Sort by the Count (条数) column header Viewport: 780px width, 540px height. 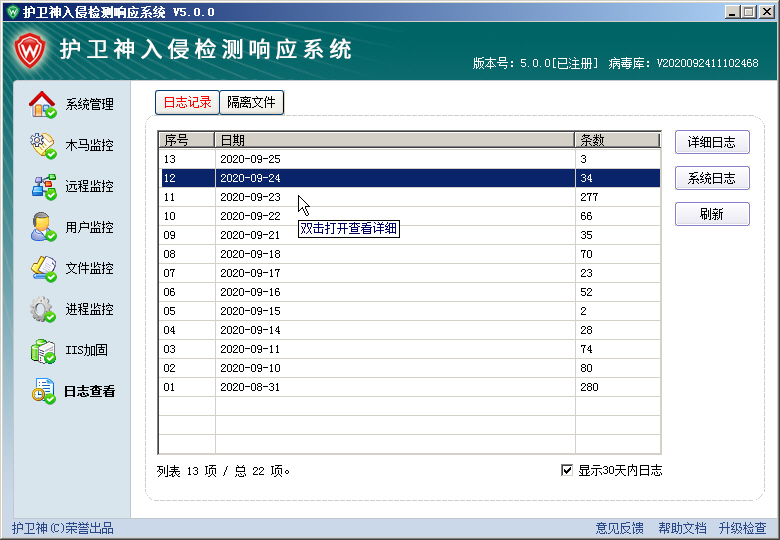(617, 140)
